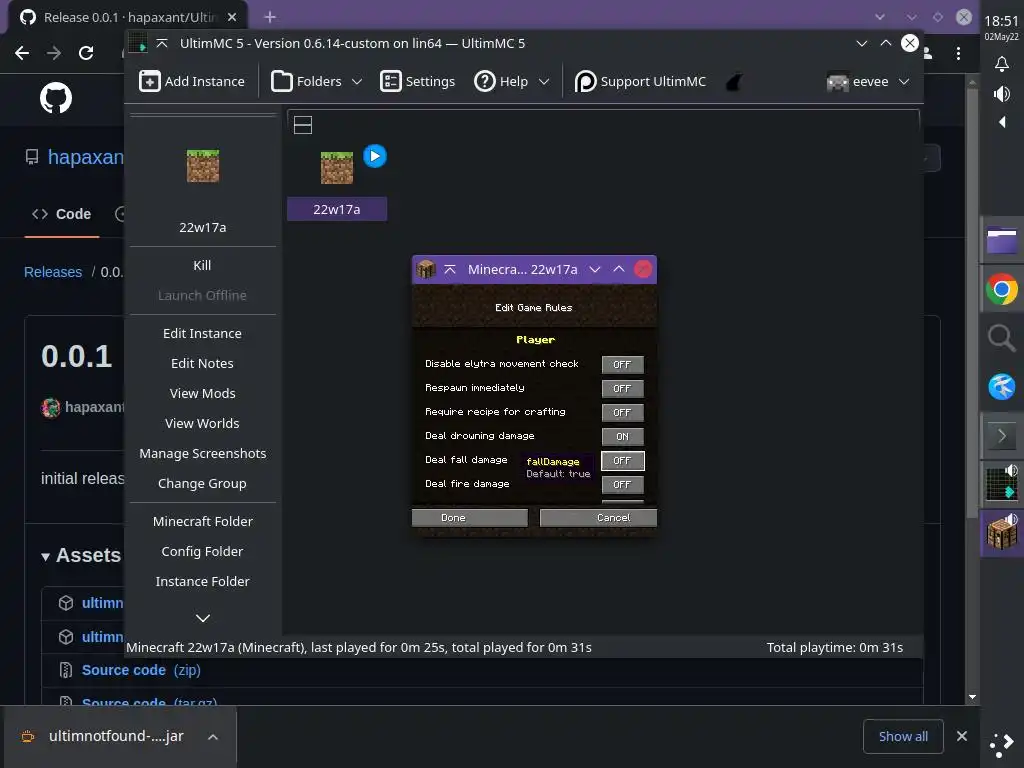Image resolution: width=1024 pixels, height=768 pixels.
Task: Click Manage Screenshots in sidebar
Action: tap(202, 453)
